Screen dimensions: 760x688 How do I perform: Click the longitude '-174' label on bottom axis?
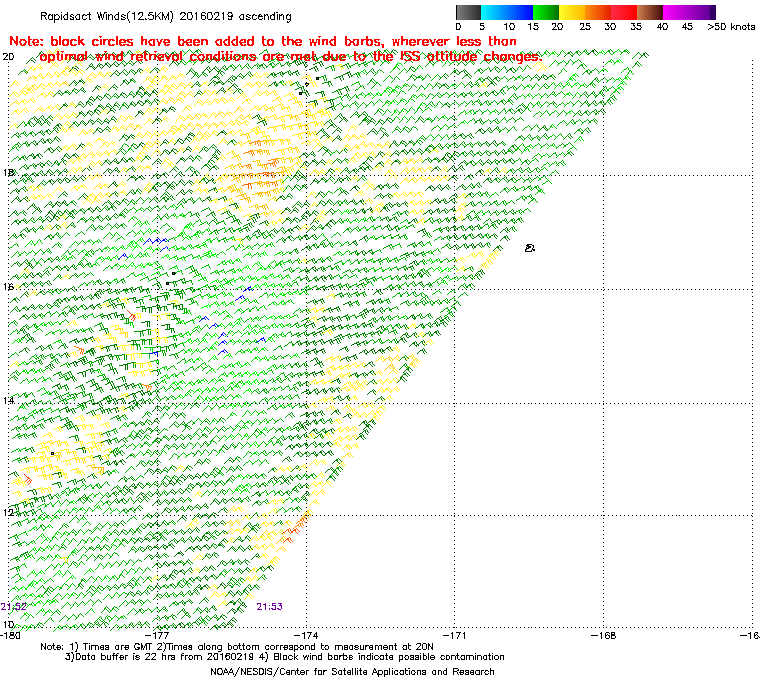(x=306, y=635)
